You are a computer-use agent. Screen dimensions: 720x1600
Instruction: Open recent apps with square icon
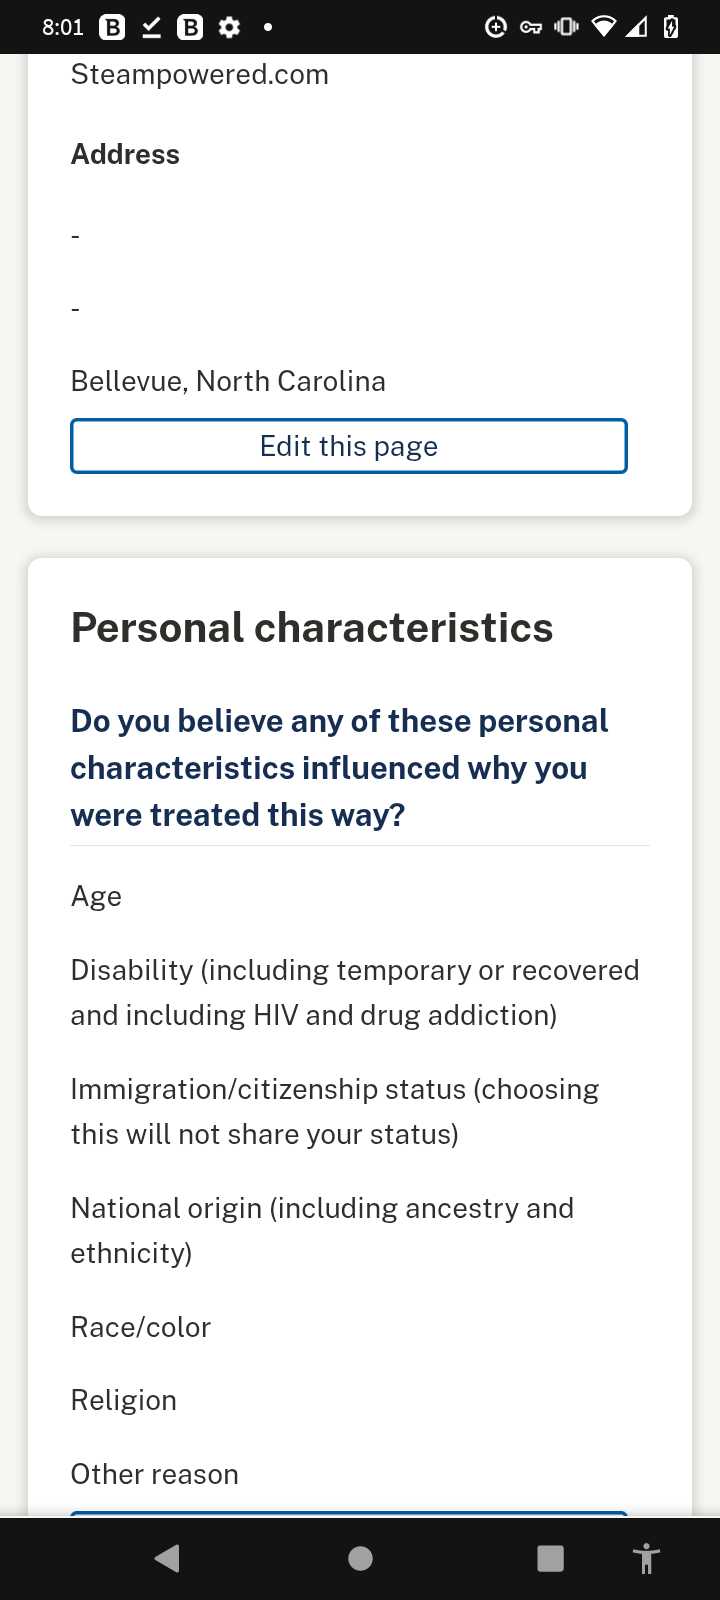point(550,1558)
